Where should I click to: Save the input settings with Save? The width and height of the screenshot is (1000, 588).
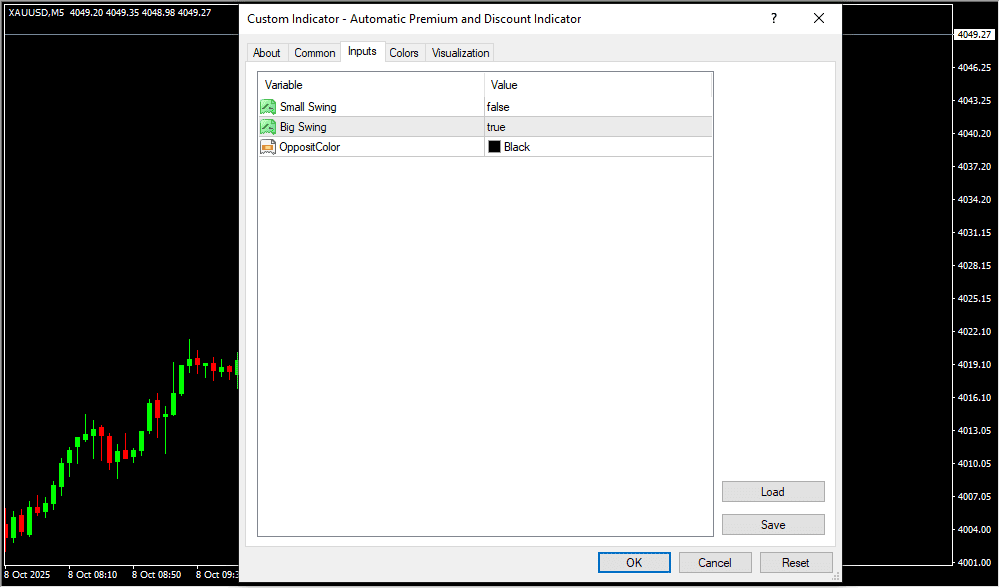(x=773, y=525)
